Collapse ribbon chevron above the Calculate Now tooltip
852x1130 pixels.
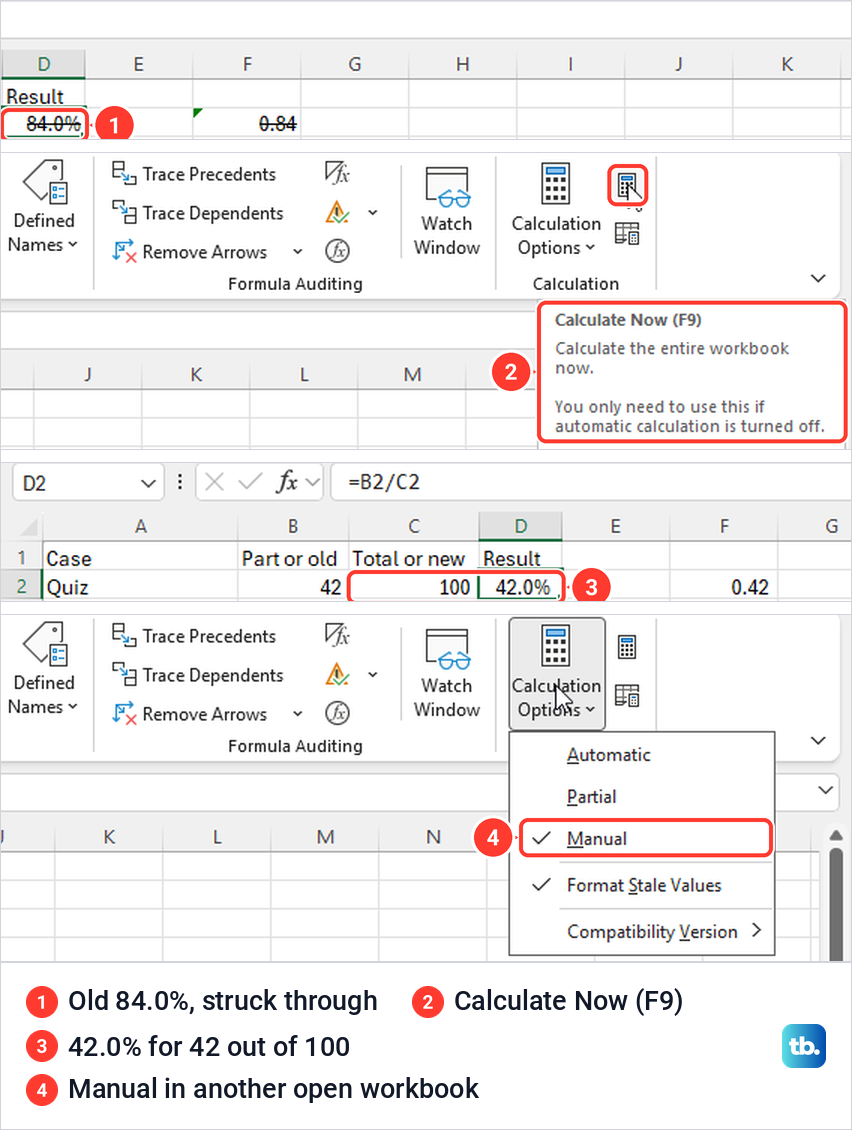818,278
